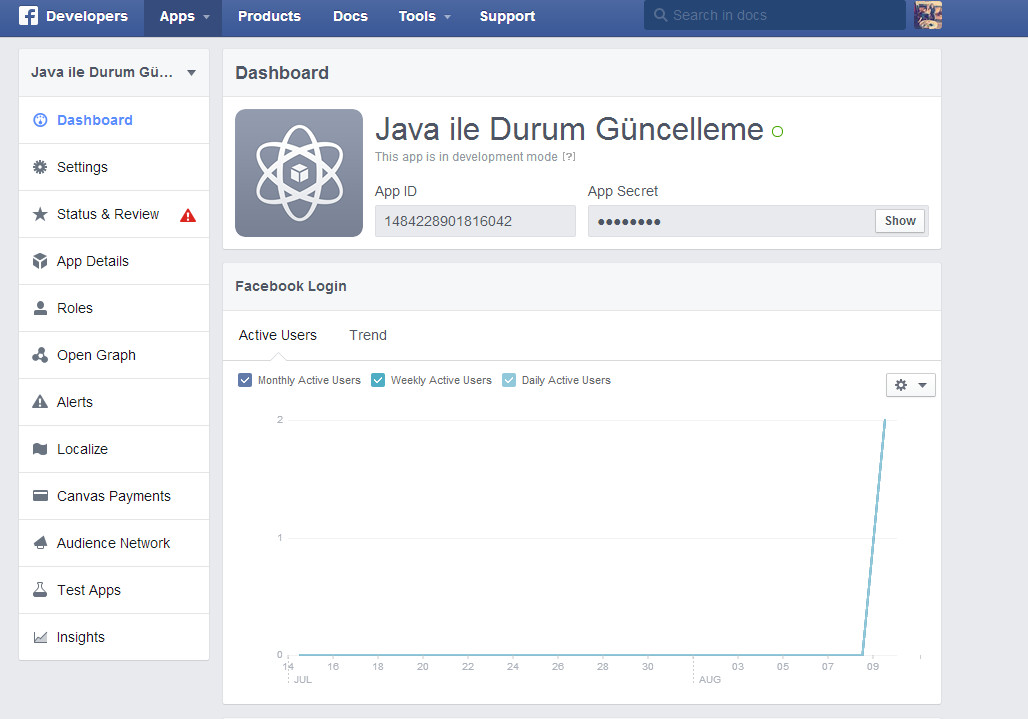Click the Search in docs field
The width and height of the screenshot is (1028, 719).
pyautogui.click(x=774, y=15)
